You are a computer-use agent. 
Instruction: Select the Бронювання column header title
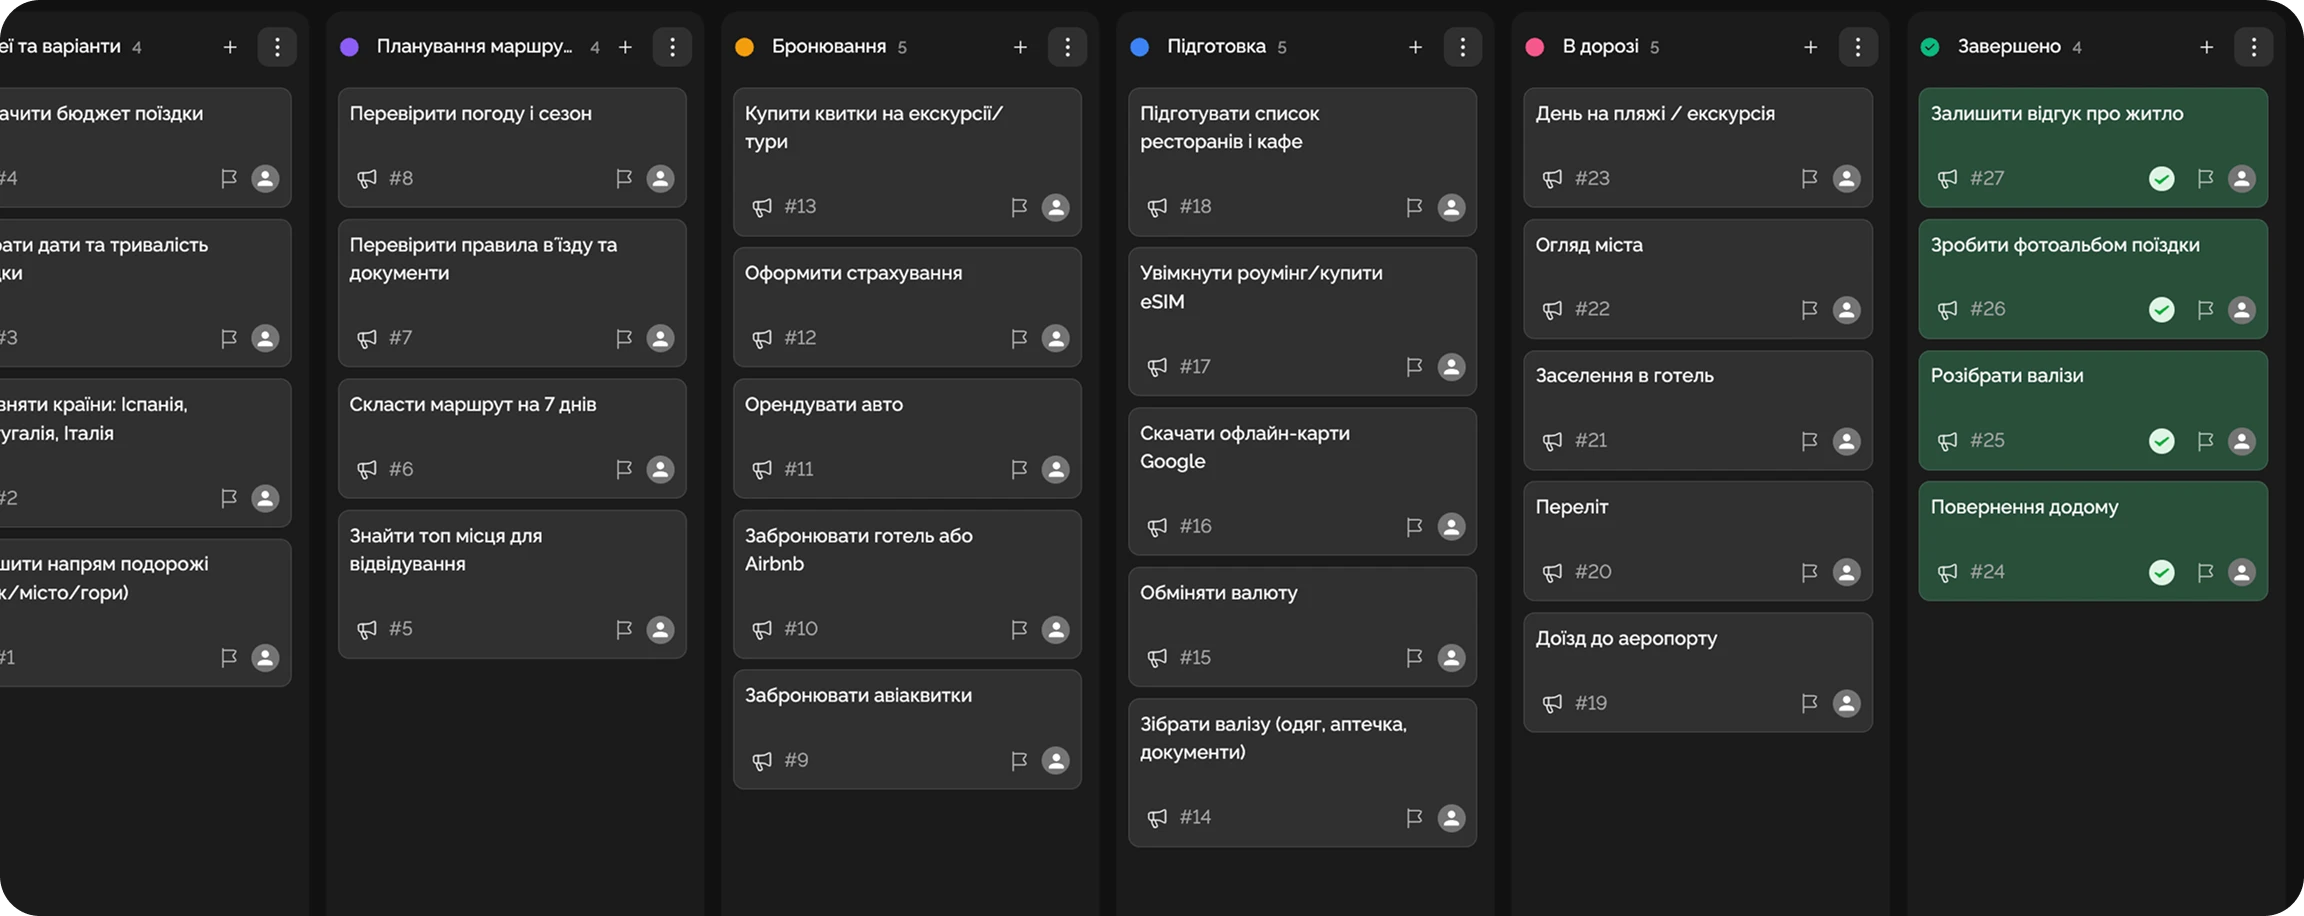tap(828, 47)
